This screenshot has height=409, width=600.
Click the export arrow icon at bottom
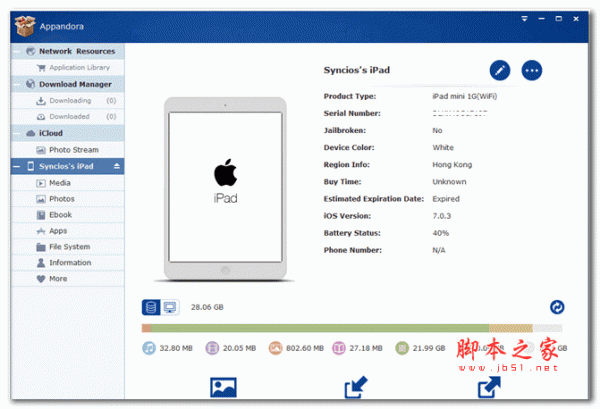click(x=489, y=387)
